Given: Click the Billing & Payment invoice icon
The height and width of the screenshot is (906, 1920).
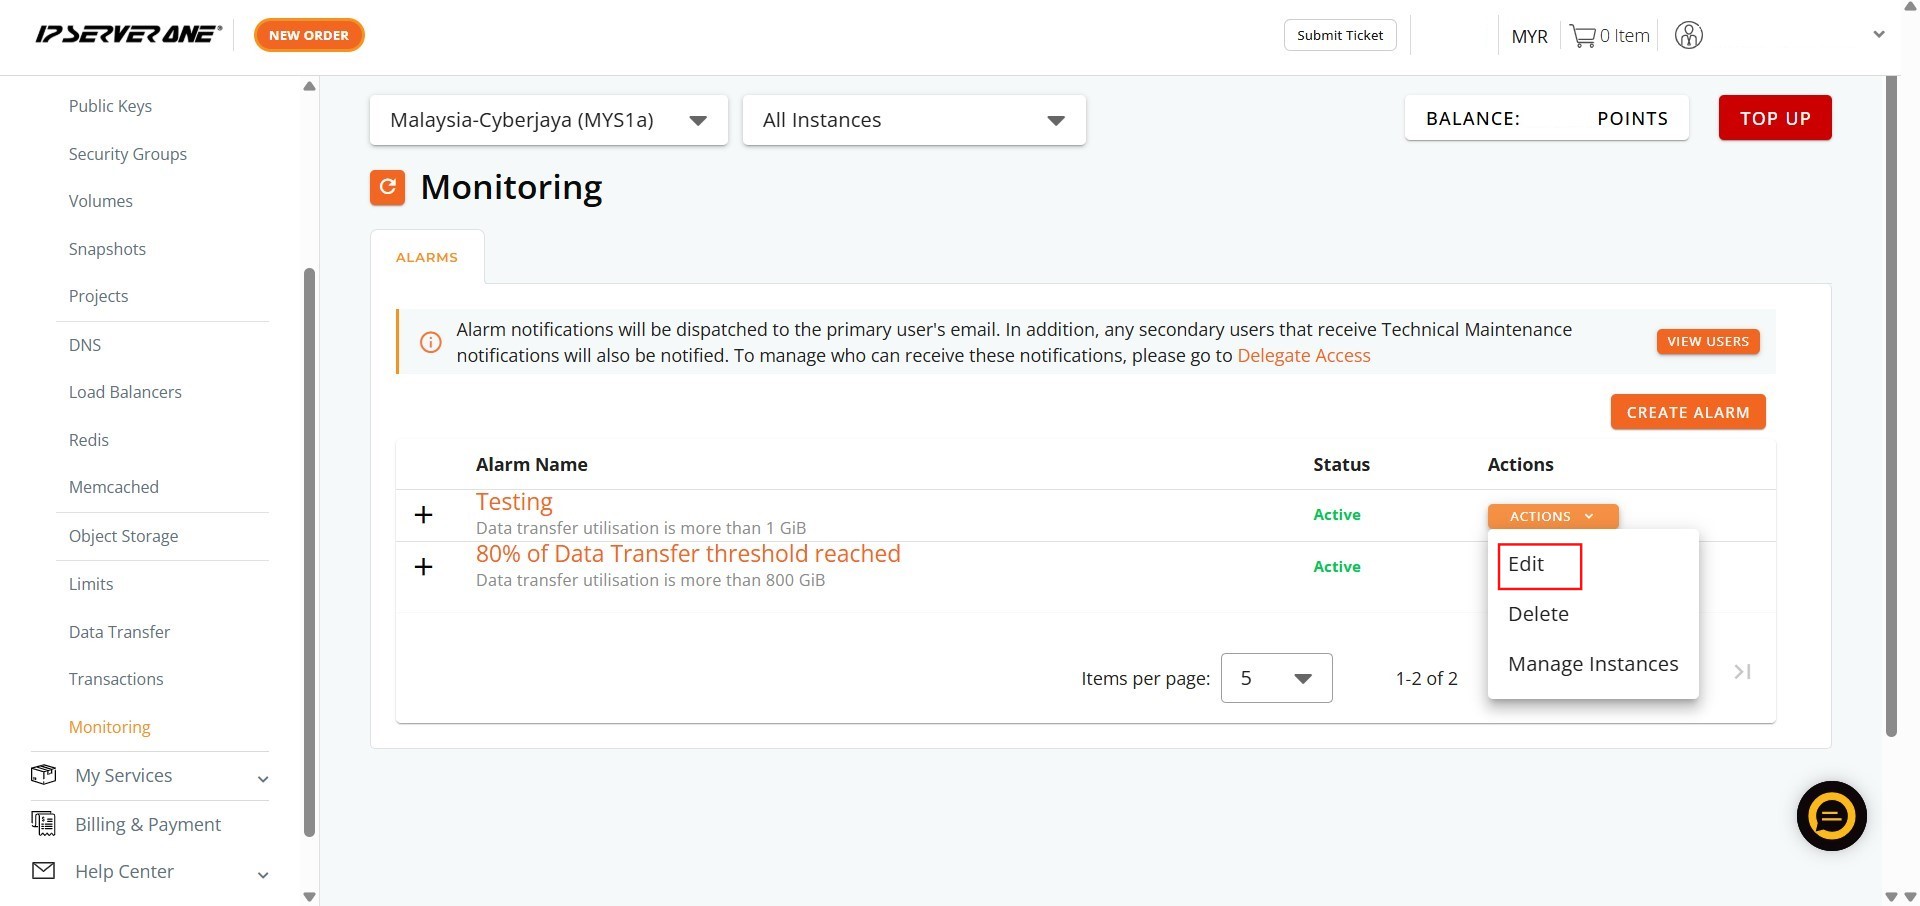Looking at the screenshot, I should tap(43, 823).
